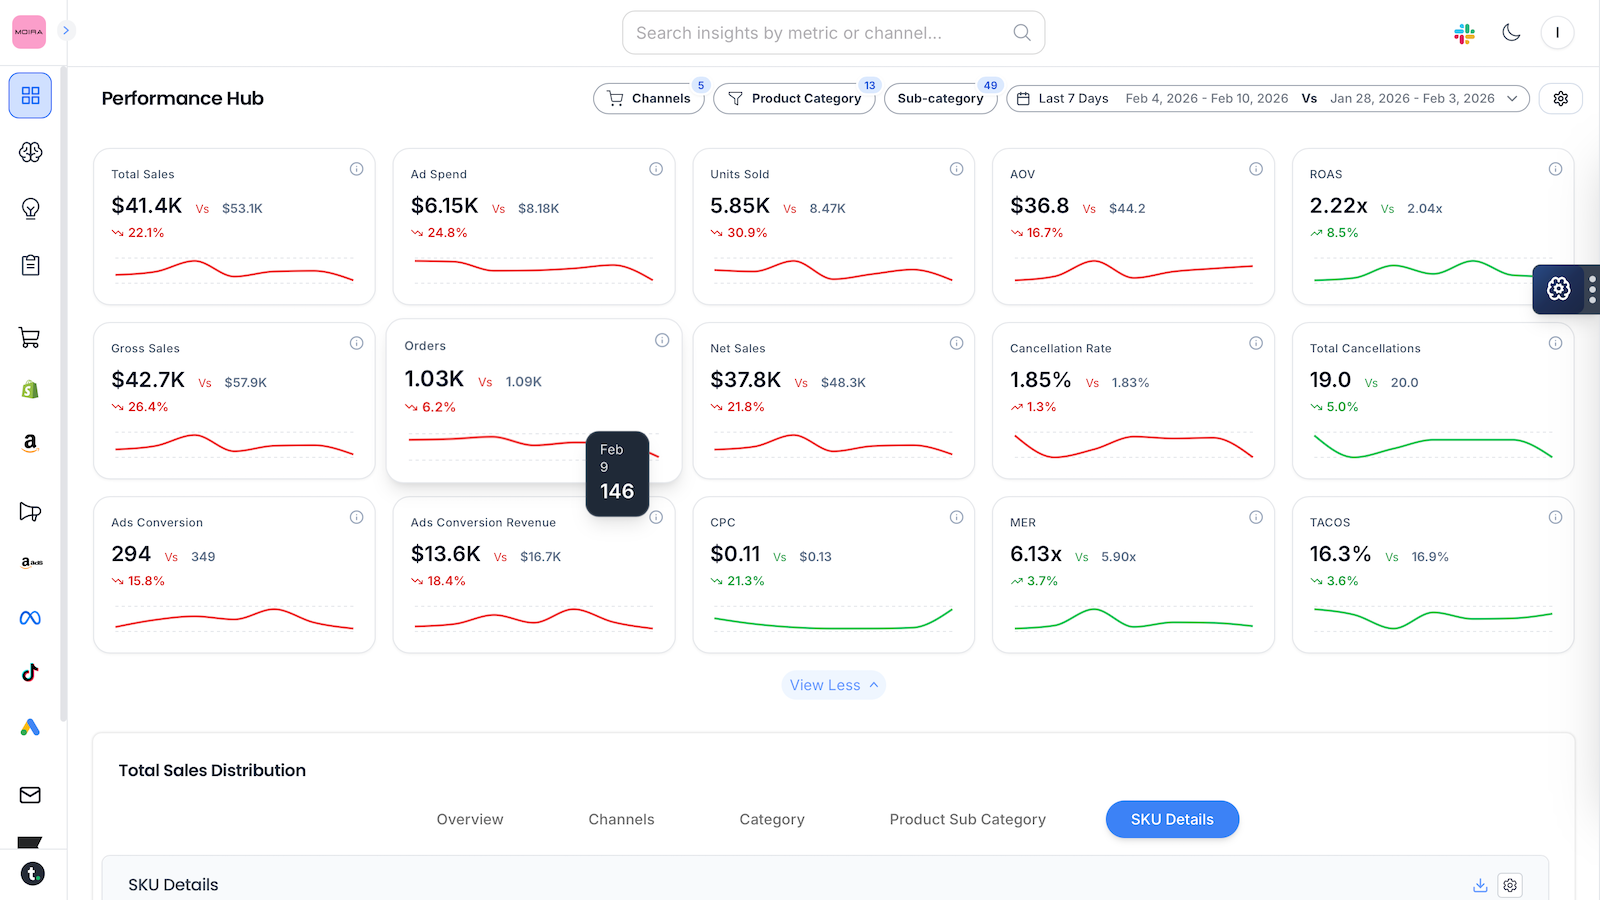Open the Meta ads section
1600x900 pixels.
click(x=30, y=618)
